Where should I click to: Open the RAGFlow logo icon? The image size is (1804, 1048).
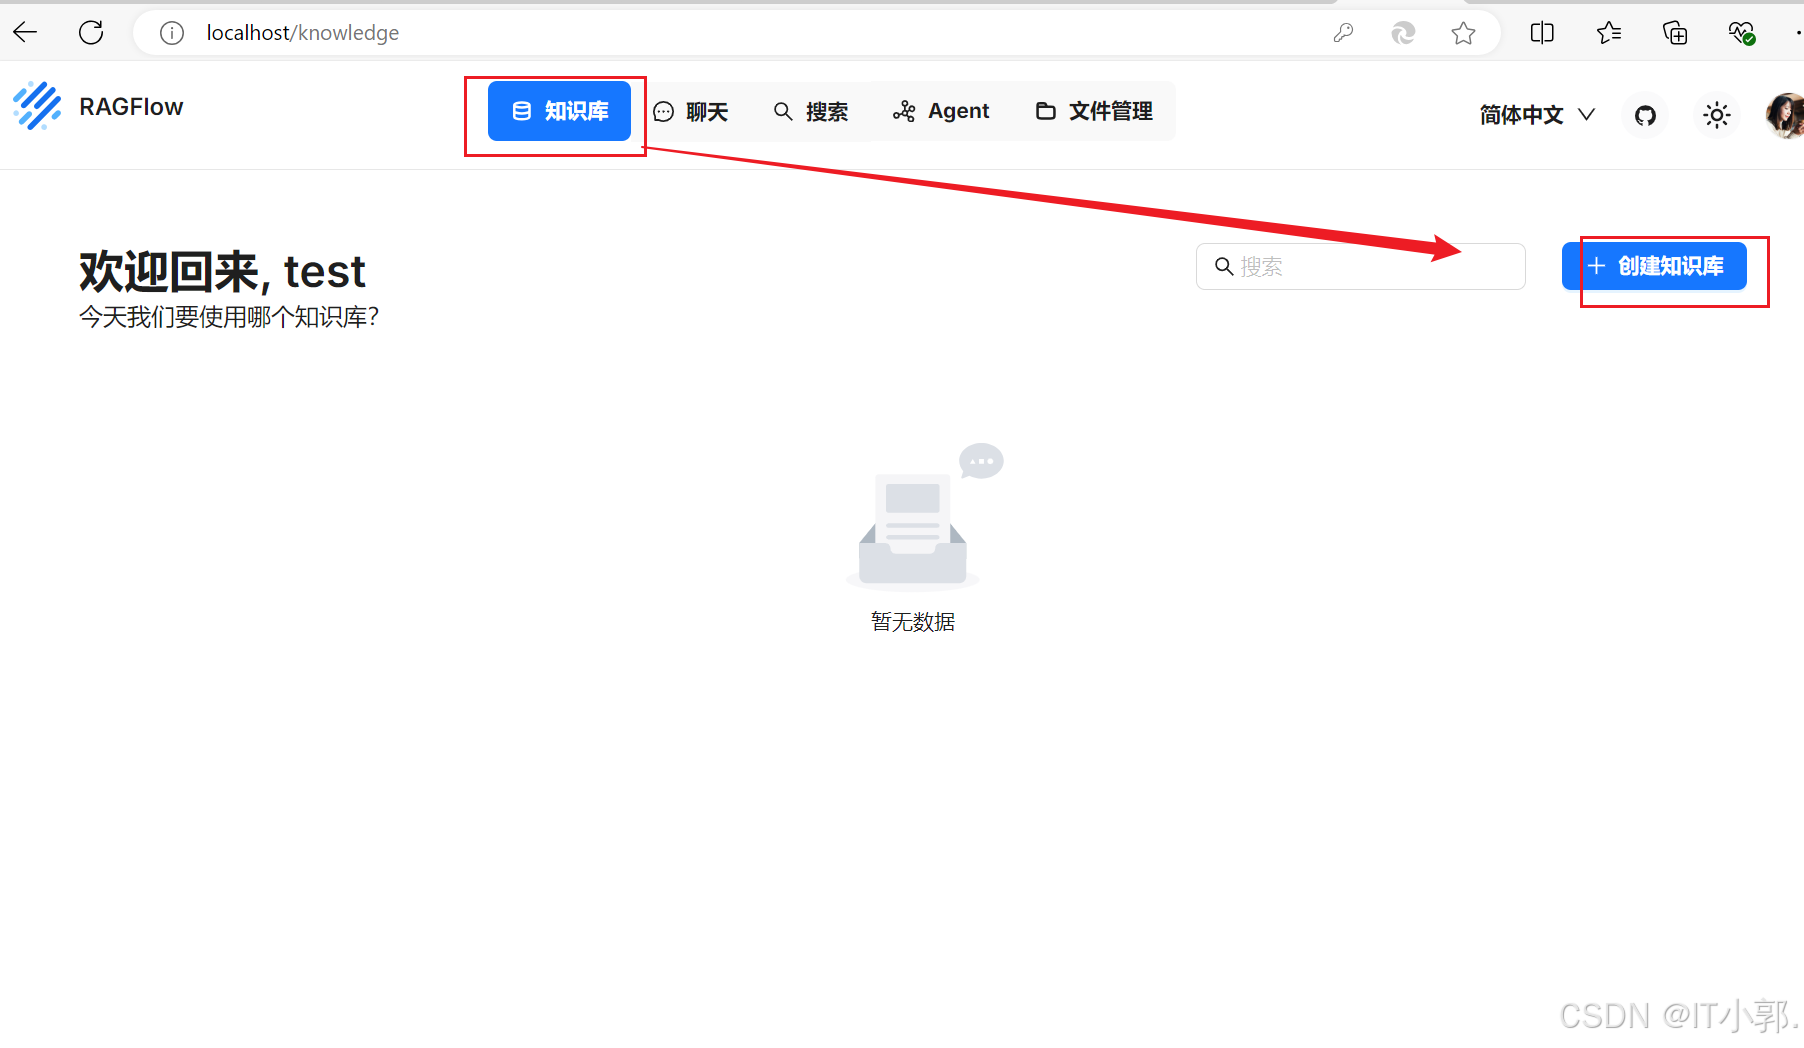(x=37, y=105)
